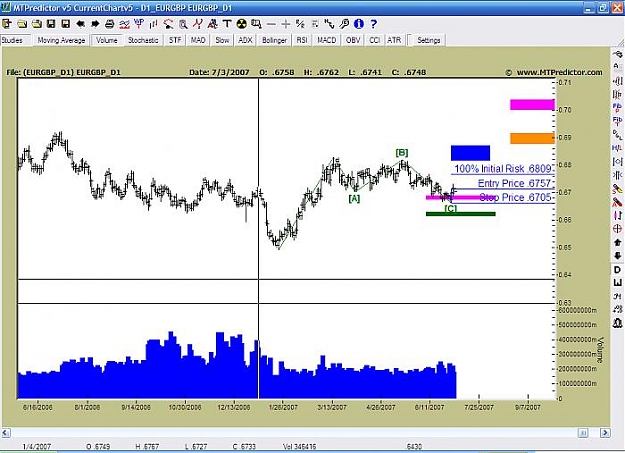625x453 pixels.
Task: Select the Moving Average study tab
Action: [x=61, y=40]
